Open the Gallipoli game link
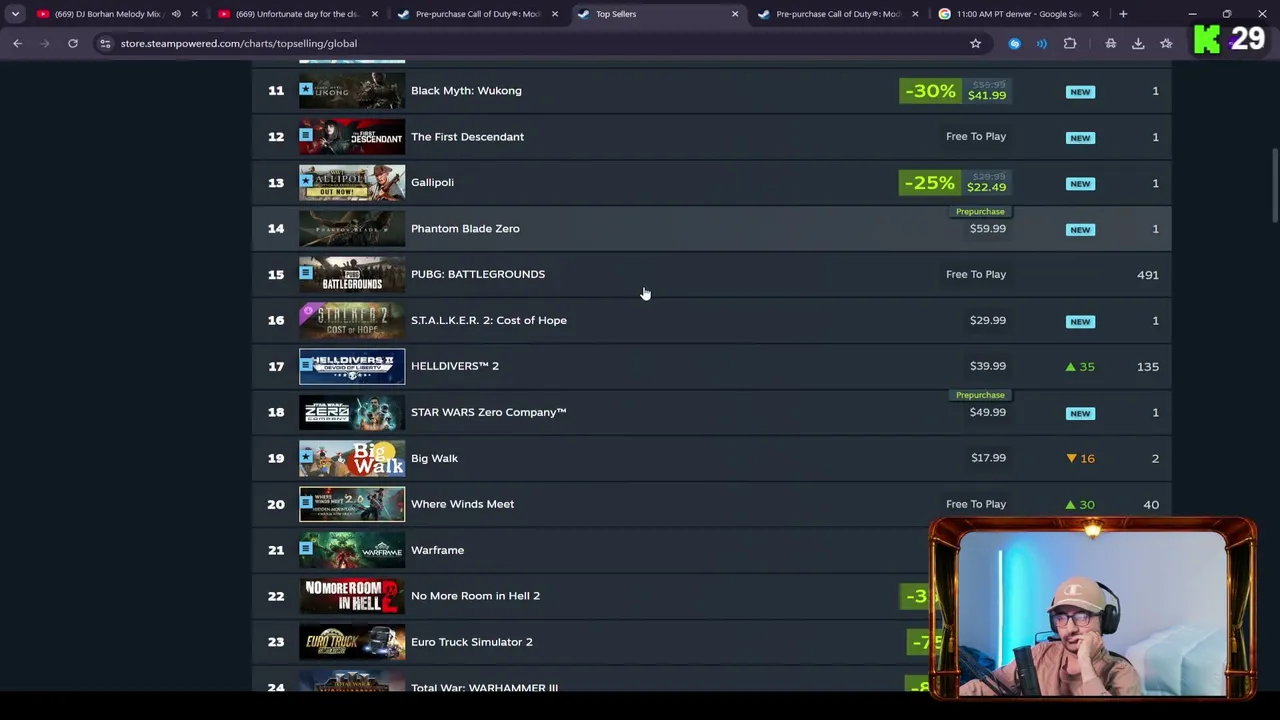 click(x=432, y=182)
